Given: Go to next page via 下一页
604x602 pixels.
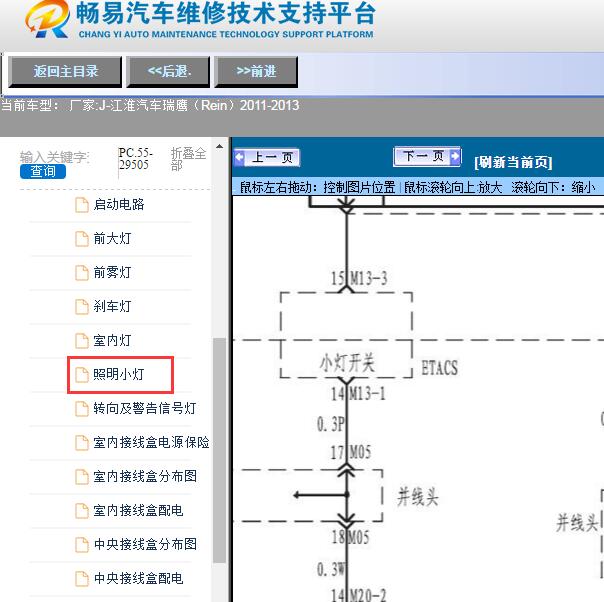Looking at the screenshot, I should click(x=427, y=156).
